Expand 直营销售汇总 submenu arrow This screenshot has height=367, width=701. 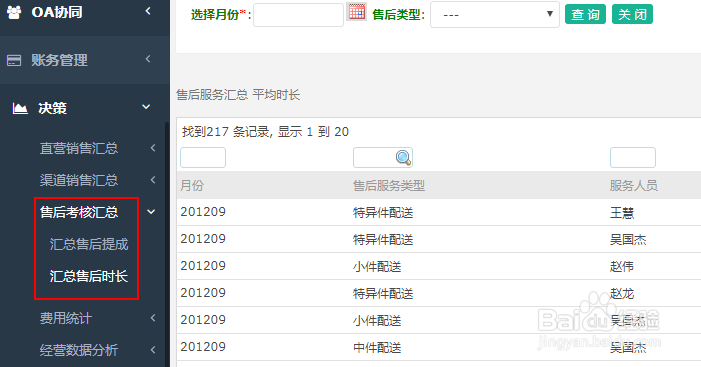[153, 148]
